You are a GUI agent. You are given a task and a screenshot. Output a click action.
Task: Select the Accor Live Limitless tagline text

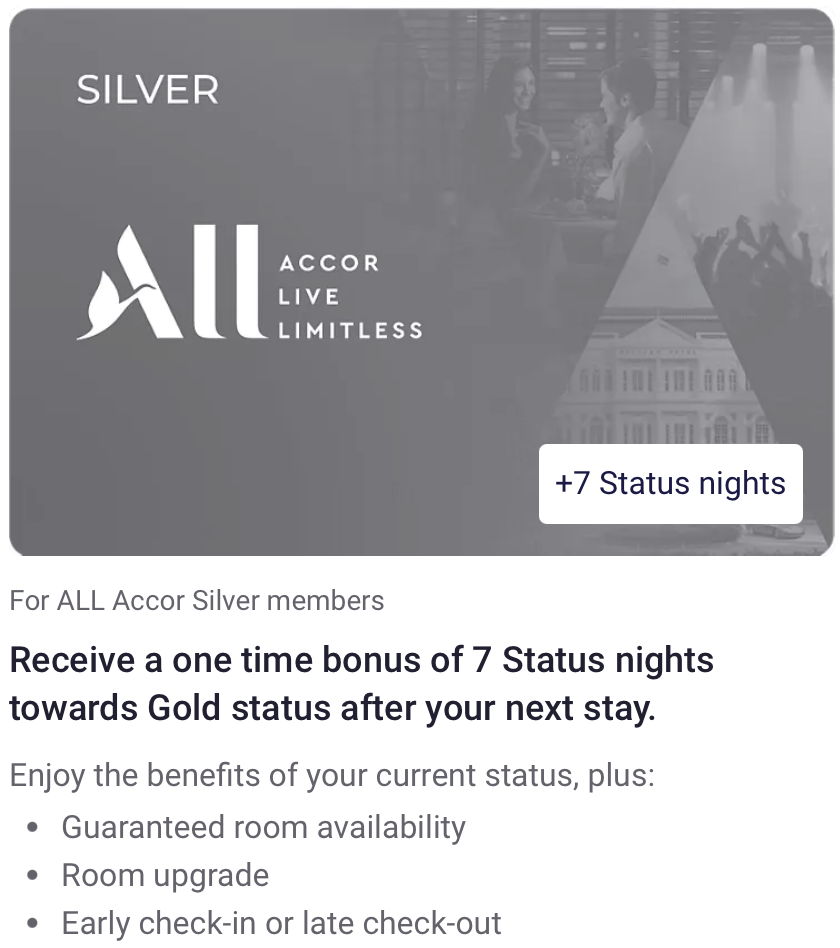point(349,297)
